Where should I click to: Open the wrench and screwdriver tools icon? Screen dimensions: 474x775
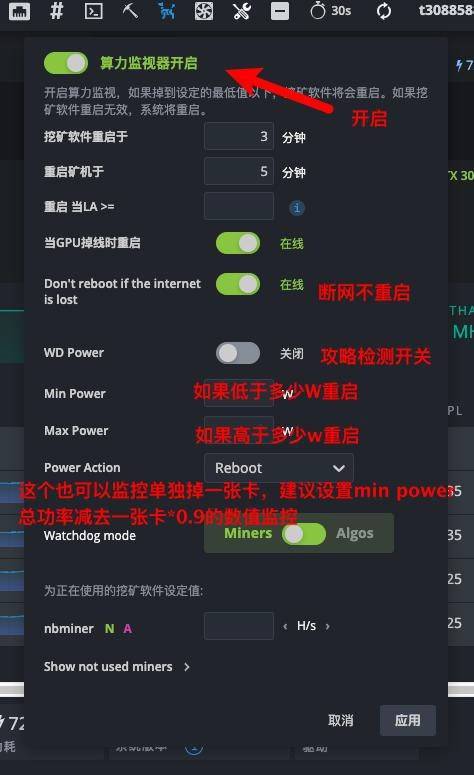click(242, 10)
